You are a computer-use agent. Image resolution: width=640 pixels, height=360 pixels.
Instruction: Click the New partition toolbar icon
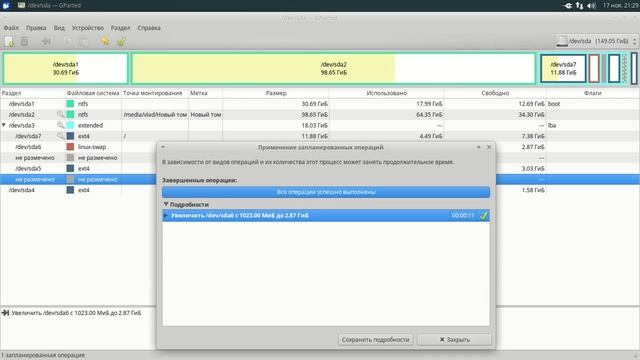click(x=9, y=42)
